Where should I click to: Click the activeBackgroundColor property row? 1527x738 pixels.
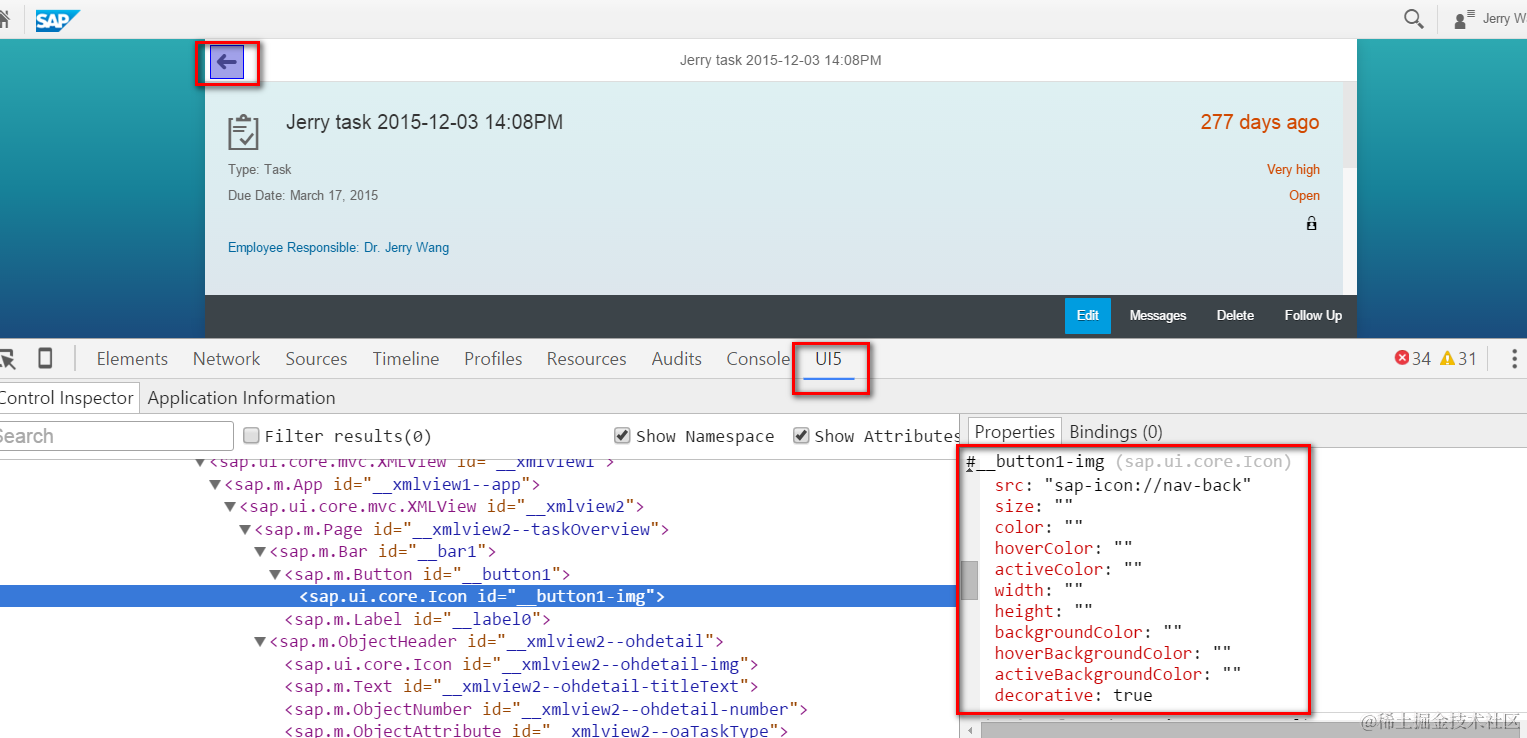[1118, 674]
